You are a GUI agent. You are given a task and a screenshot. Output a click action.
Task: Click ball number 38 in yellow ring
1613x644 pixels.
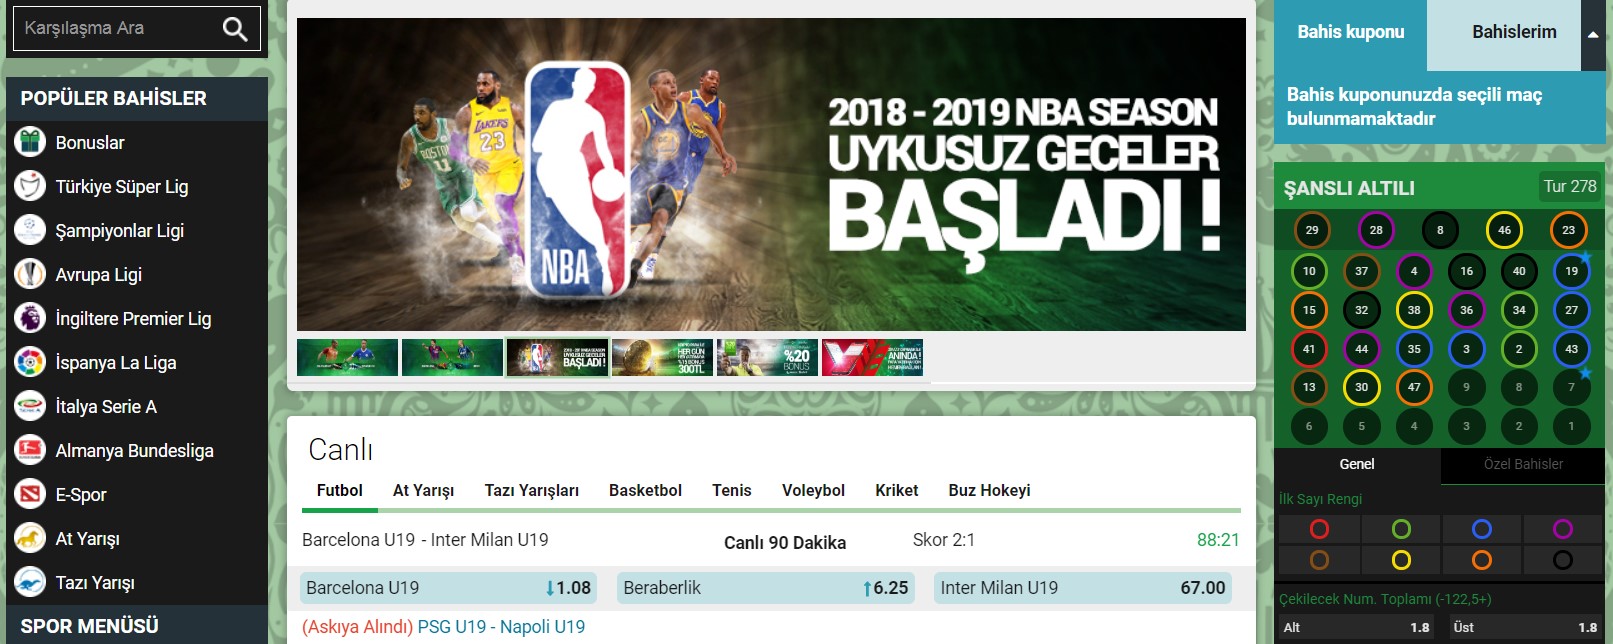tap(1414, 310)
